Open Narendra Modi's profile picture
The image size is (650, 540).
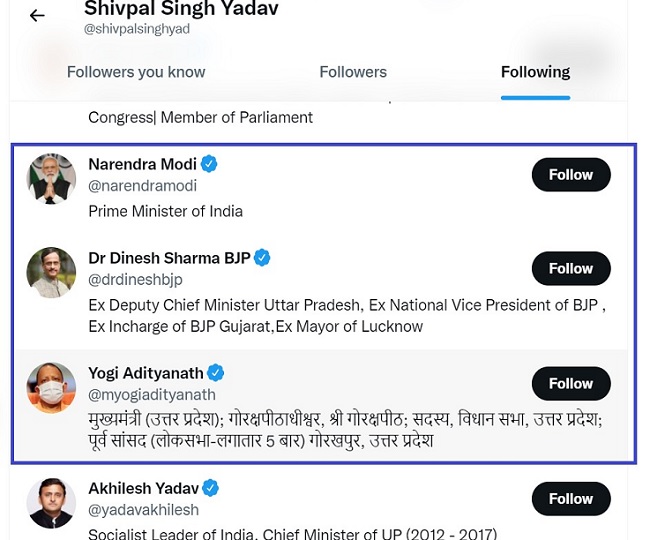click(51, 179)
